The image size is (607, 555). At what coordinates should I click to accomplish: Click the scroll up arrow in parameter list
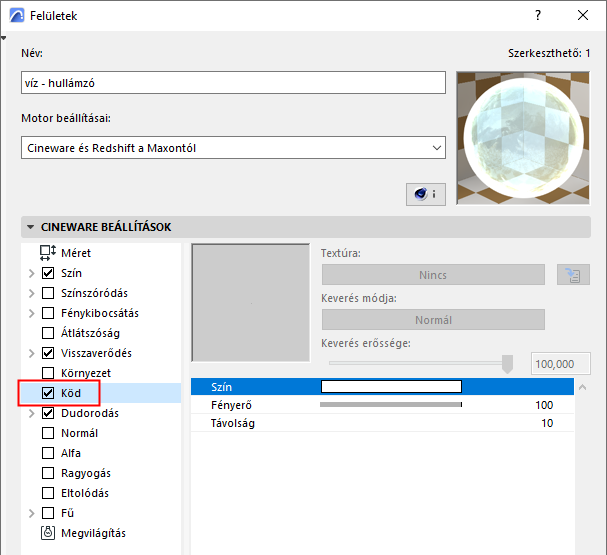582,387
